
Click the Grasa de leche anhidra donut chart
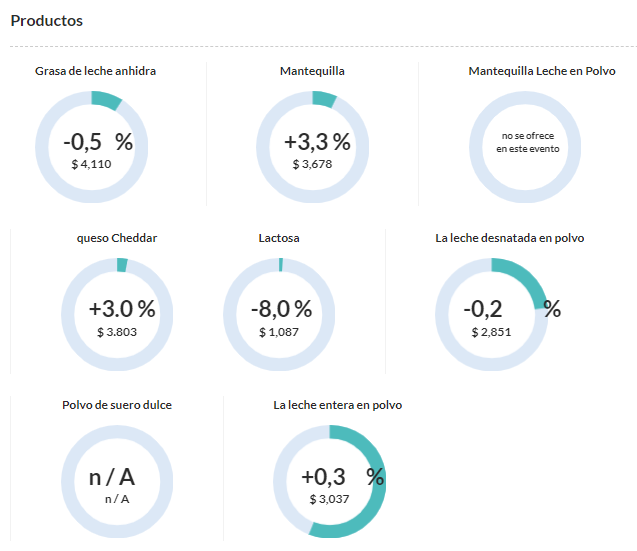click(91, 147)
